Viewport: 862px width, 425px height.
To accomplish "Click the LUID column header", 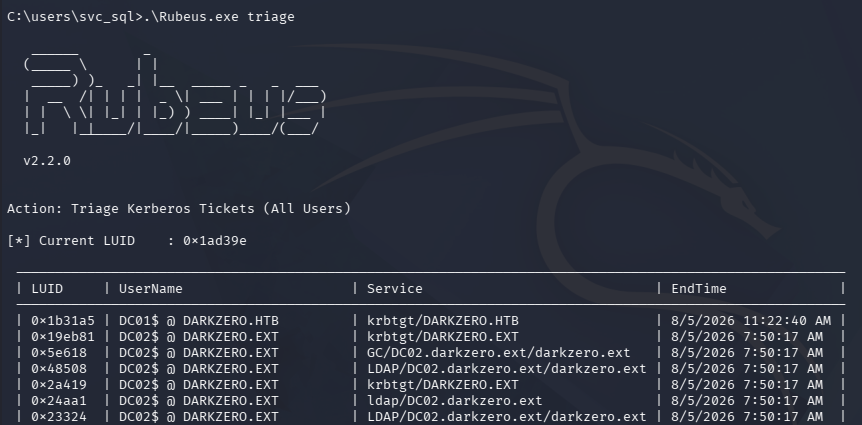I will [47, 289].
